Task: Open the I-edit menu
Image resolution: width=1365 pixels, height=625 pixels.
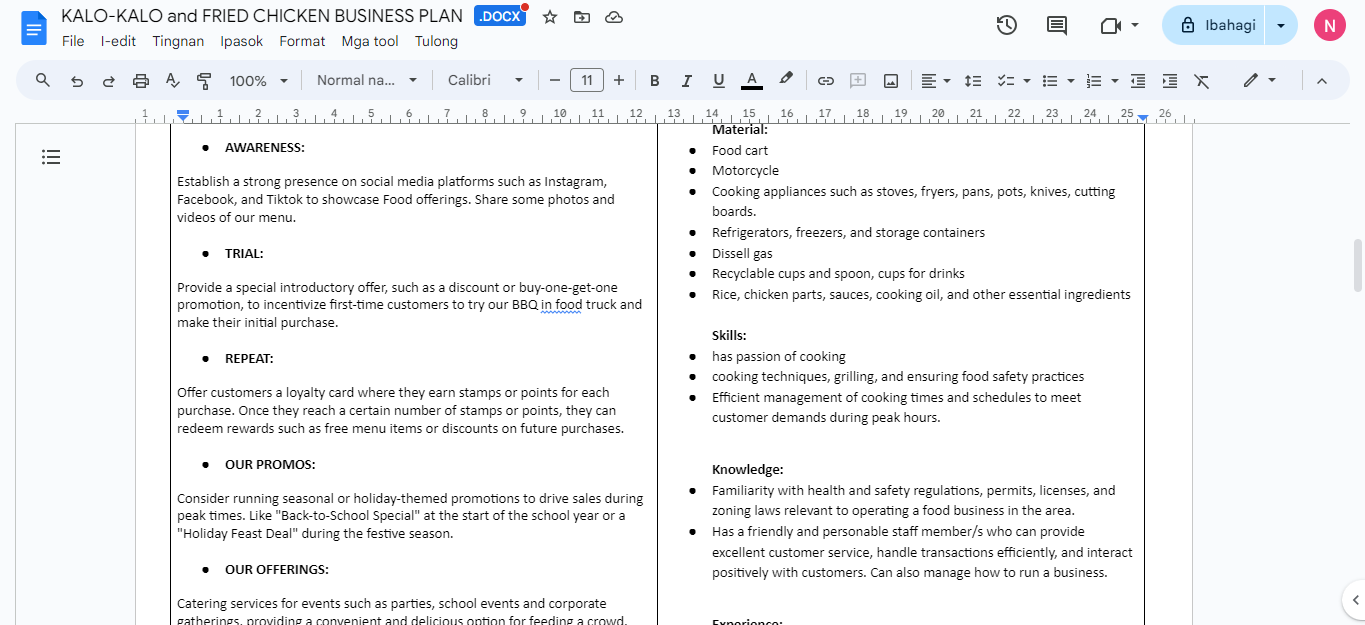Action: 118,41
